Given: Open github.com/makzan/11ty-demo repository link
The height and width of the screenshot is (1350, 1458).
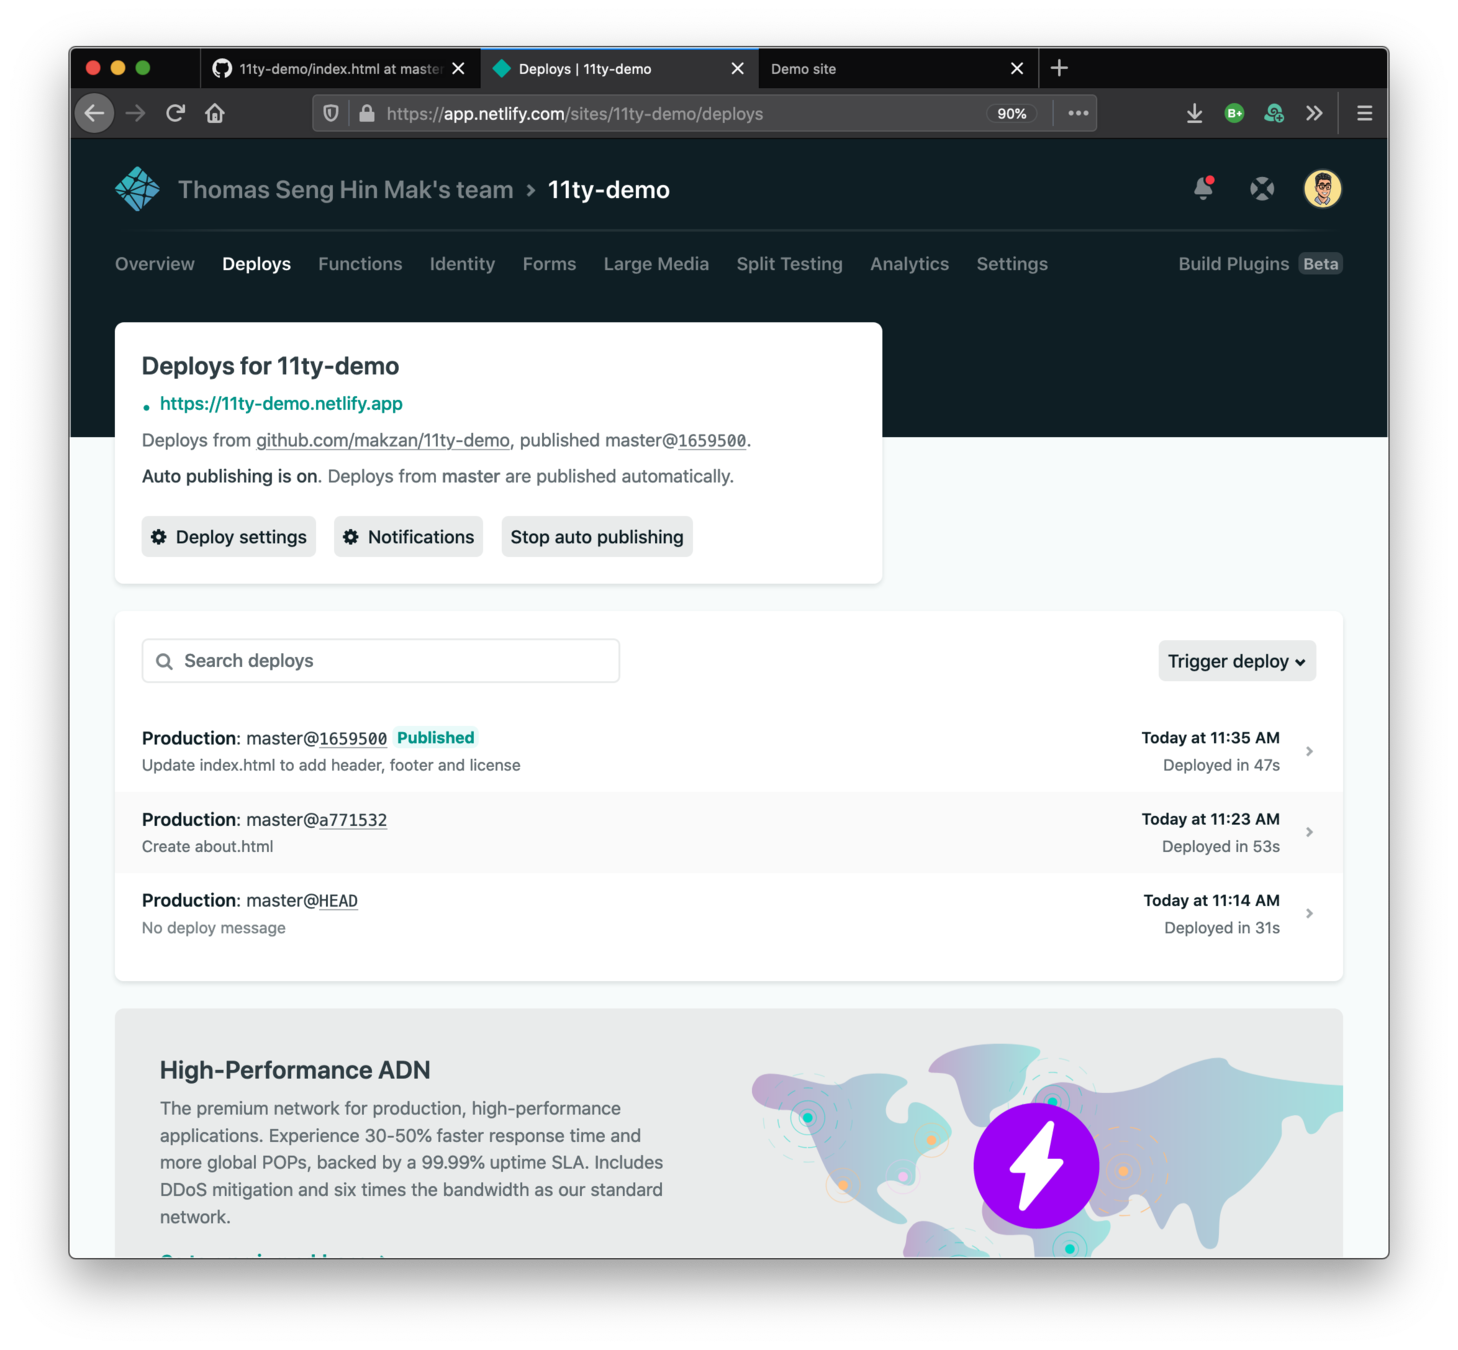Looking at the screenshot, I should click(383, 441).
